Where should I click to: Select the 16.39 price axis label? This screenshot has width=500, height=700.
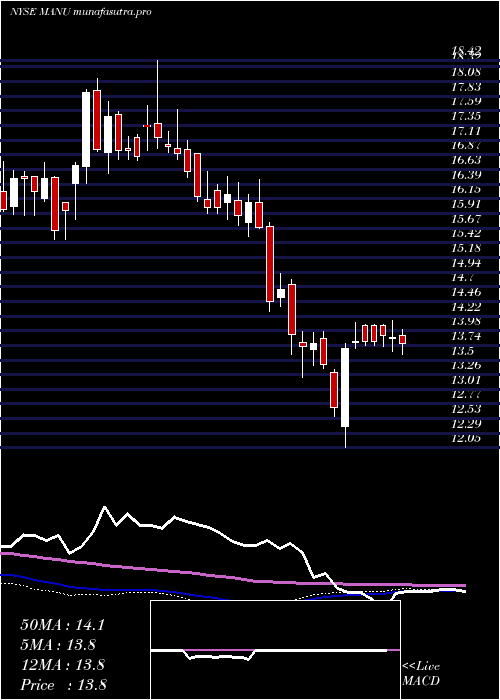pyautogui.click(x=466, y=175)
